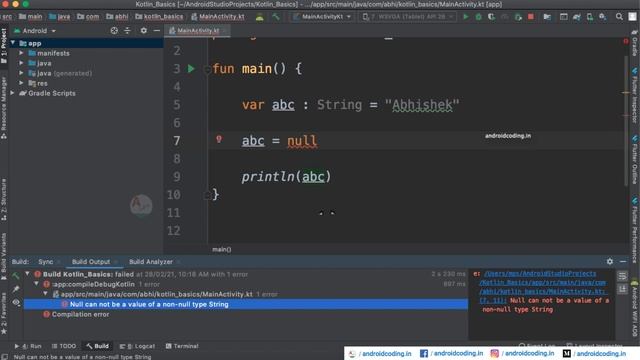640x360 pixels.
Task: Click the scroll-to-end icon in build console
Action: (622, 289)
